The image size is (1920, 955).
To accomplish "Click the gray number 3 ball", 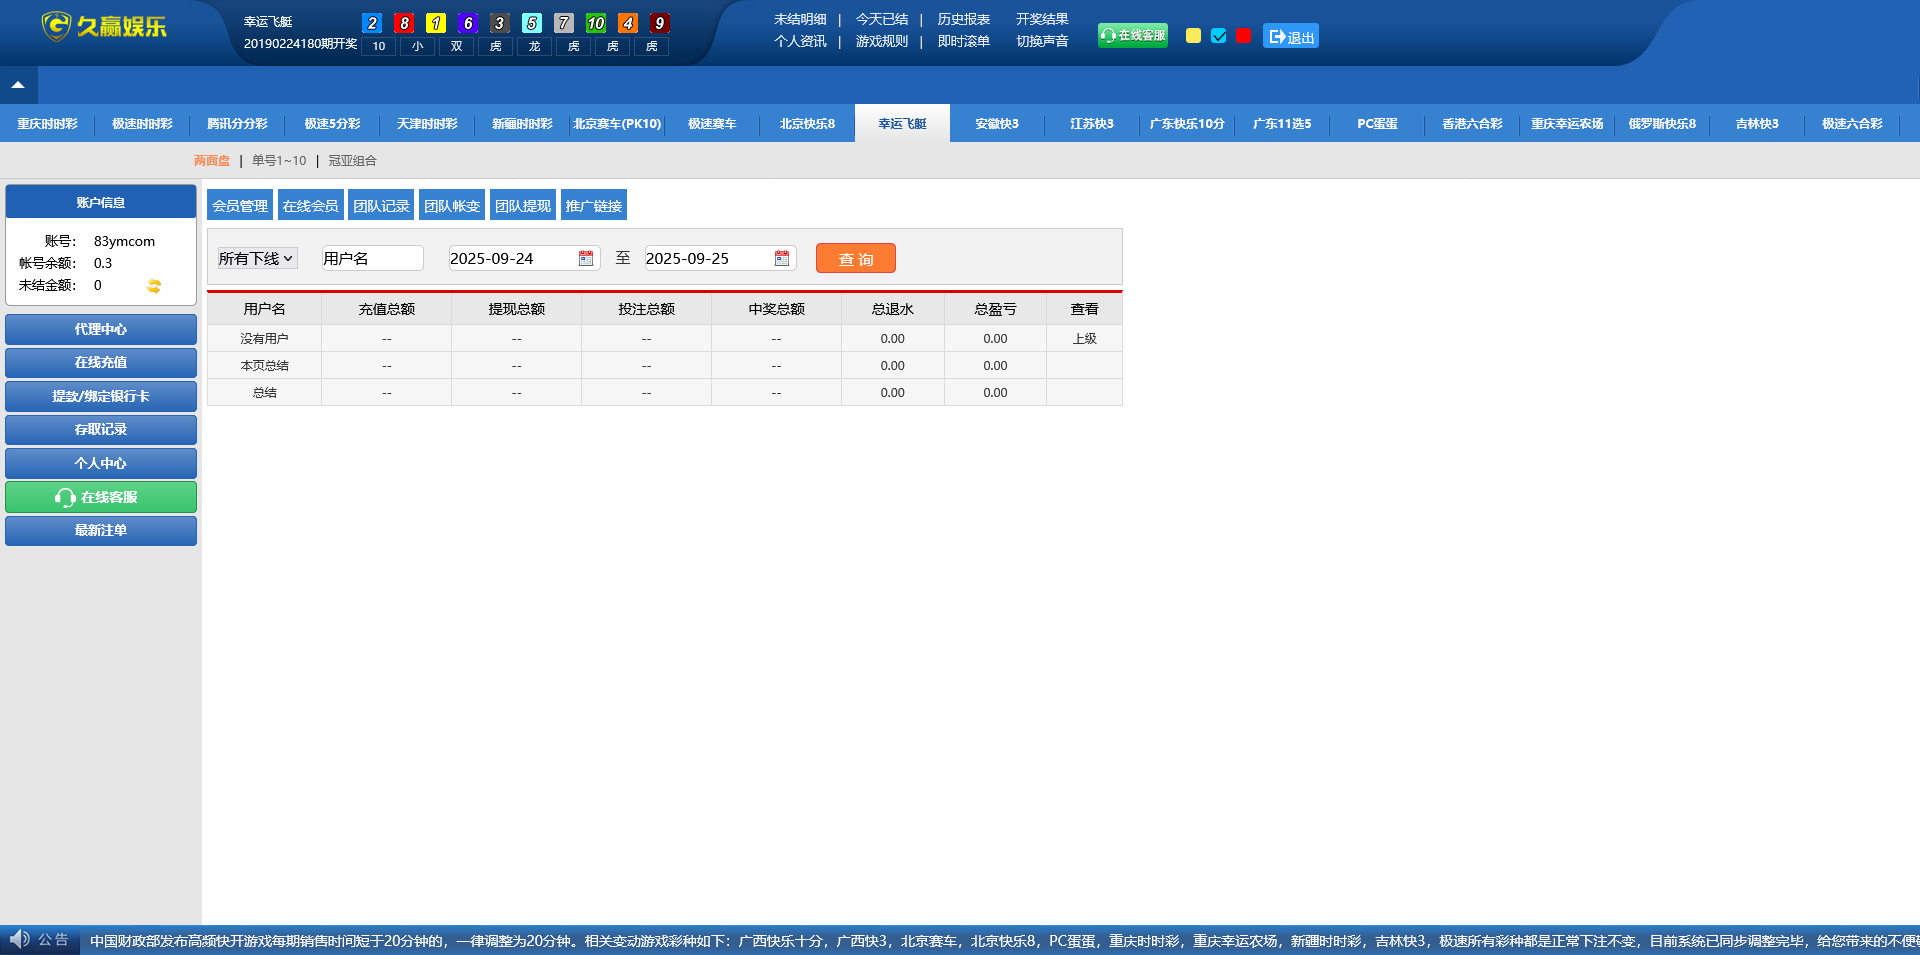I will [500, 23].
